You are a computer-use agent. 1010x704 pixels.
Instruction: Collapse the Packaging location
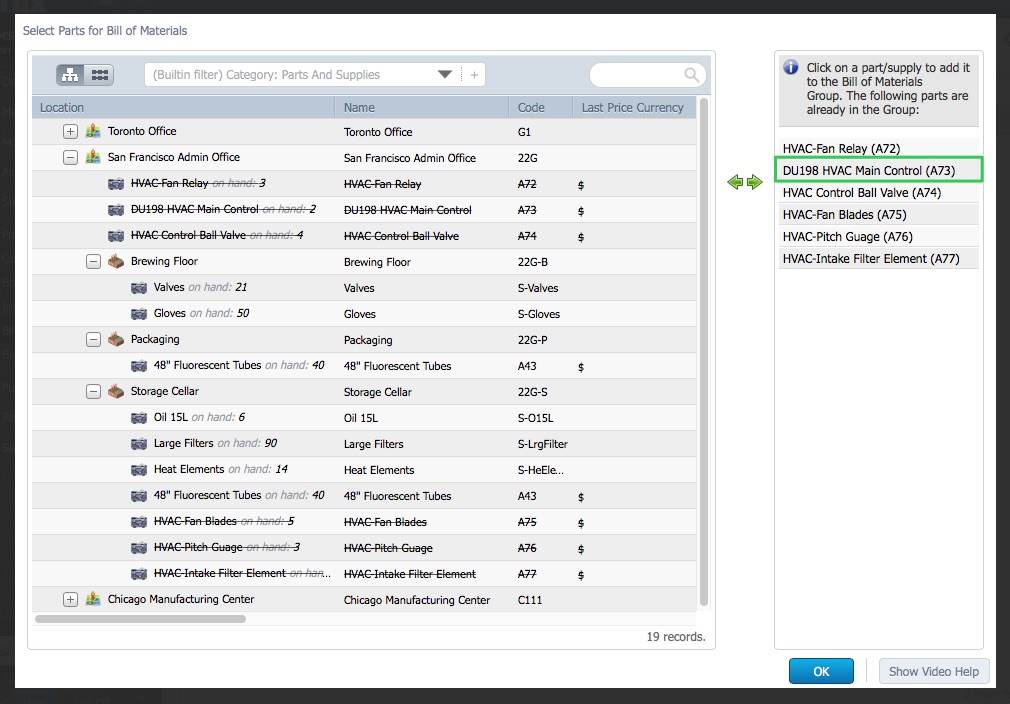[x=93, y=339]
